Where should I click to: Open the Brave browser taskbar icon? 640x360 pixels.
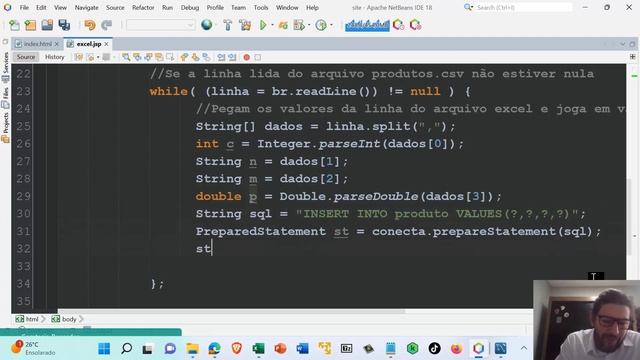point(236,348)
